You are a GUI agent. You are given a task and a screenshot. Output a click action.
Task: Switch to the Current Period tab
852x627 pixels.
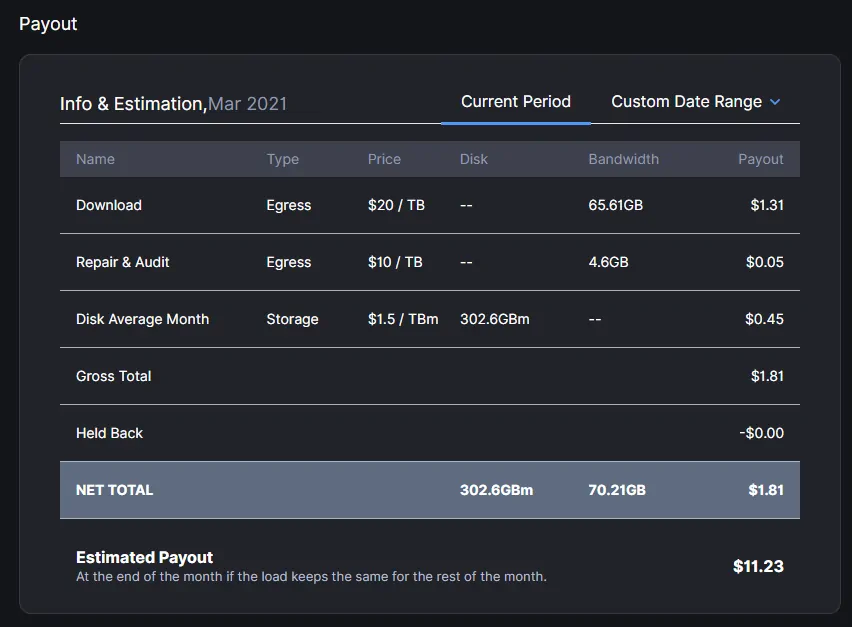point(516,102)
